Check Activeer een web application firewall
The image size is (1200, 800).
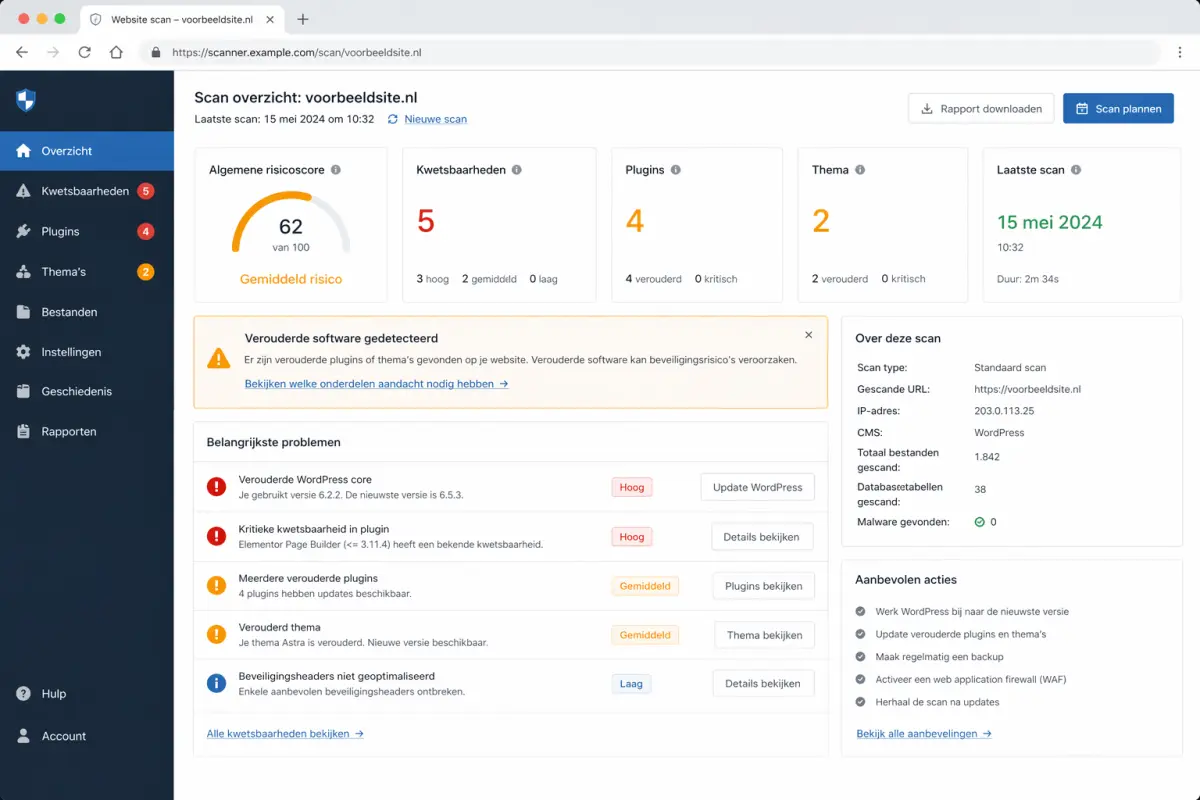tap(861, 679)
